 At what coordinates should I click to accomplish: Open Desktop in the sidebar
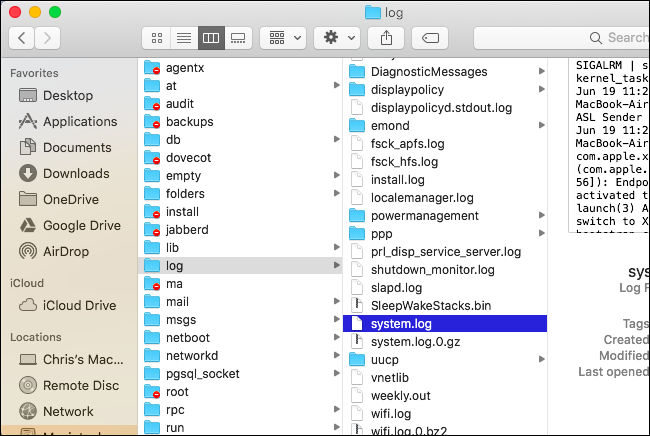click(67, 96)
